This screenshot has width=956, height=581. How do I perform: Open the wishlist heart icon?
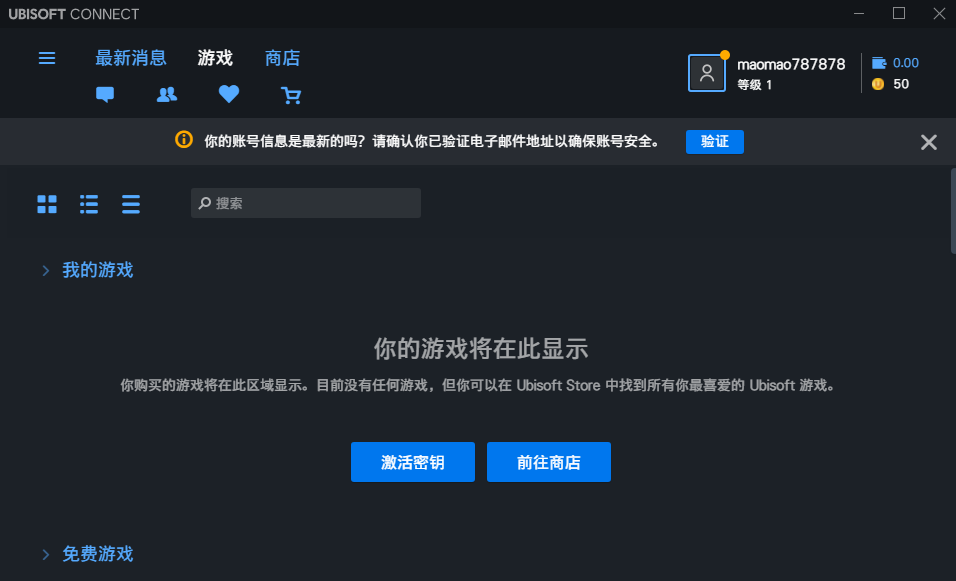coord(228,94)
